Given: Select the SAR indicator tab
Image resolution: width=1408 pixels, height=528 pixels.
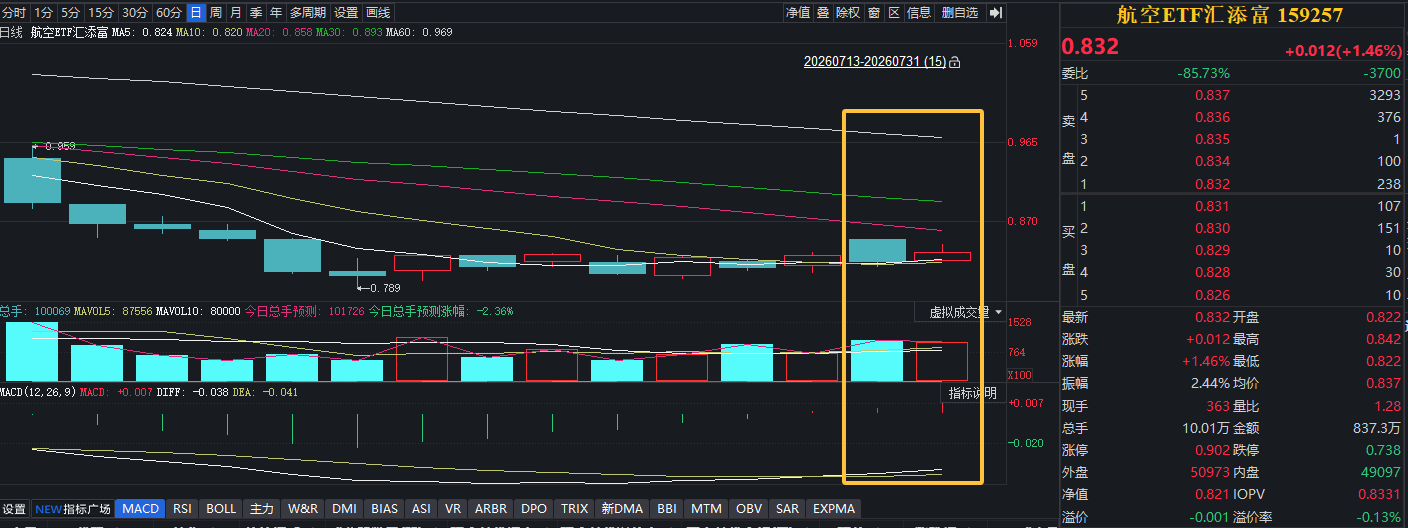Looking at the screenshot, I should pos(787,509).
